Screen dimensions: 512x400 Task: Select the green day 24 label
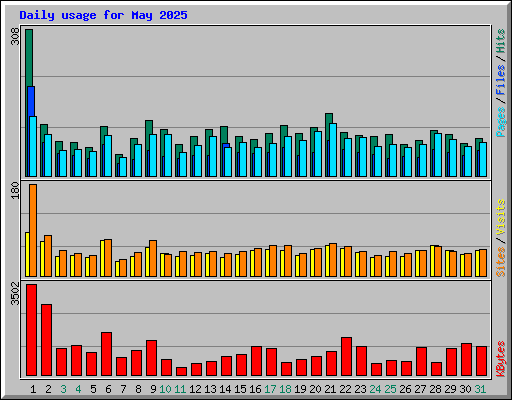pyautogui.click(x=375, y=389)
